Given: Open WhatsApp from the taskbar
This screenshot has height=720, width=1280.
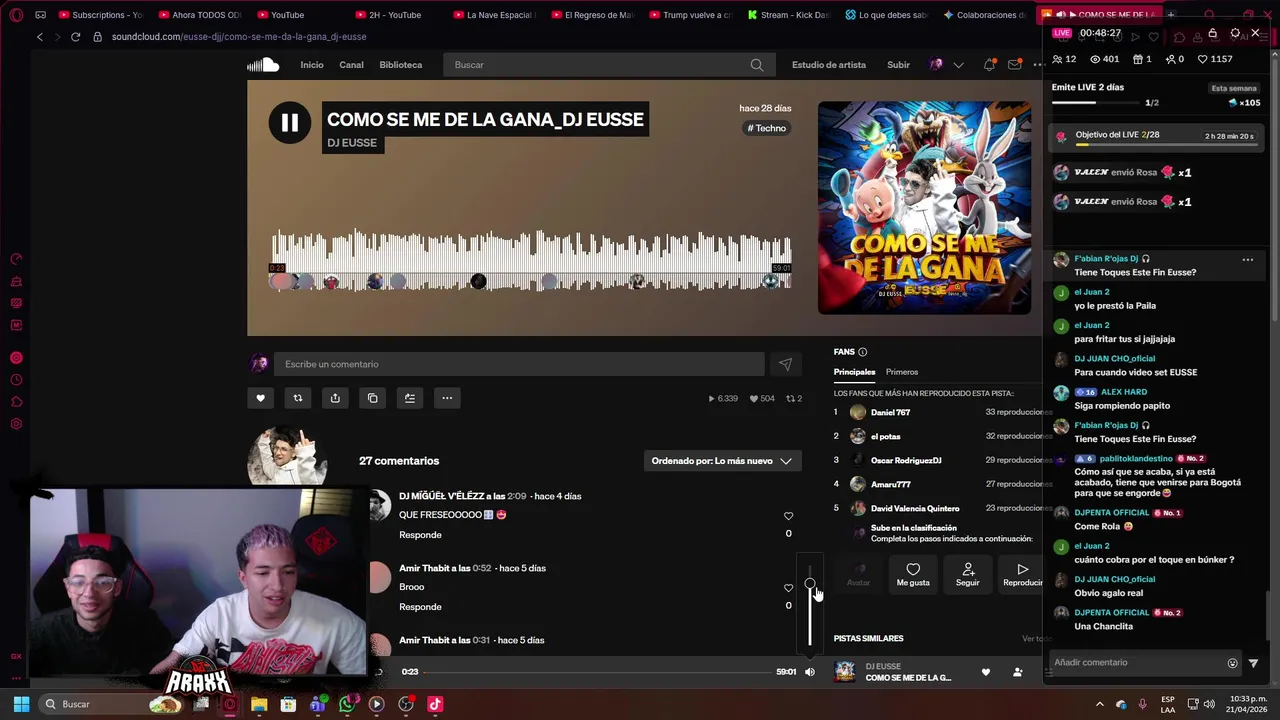Looking at the screenshot, I should tap(347, 704).
